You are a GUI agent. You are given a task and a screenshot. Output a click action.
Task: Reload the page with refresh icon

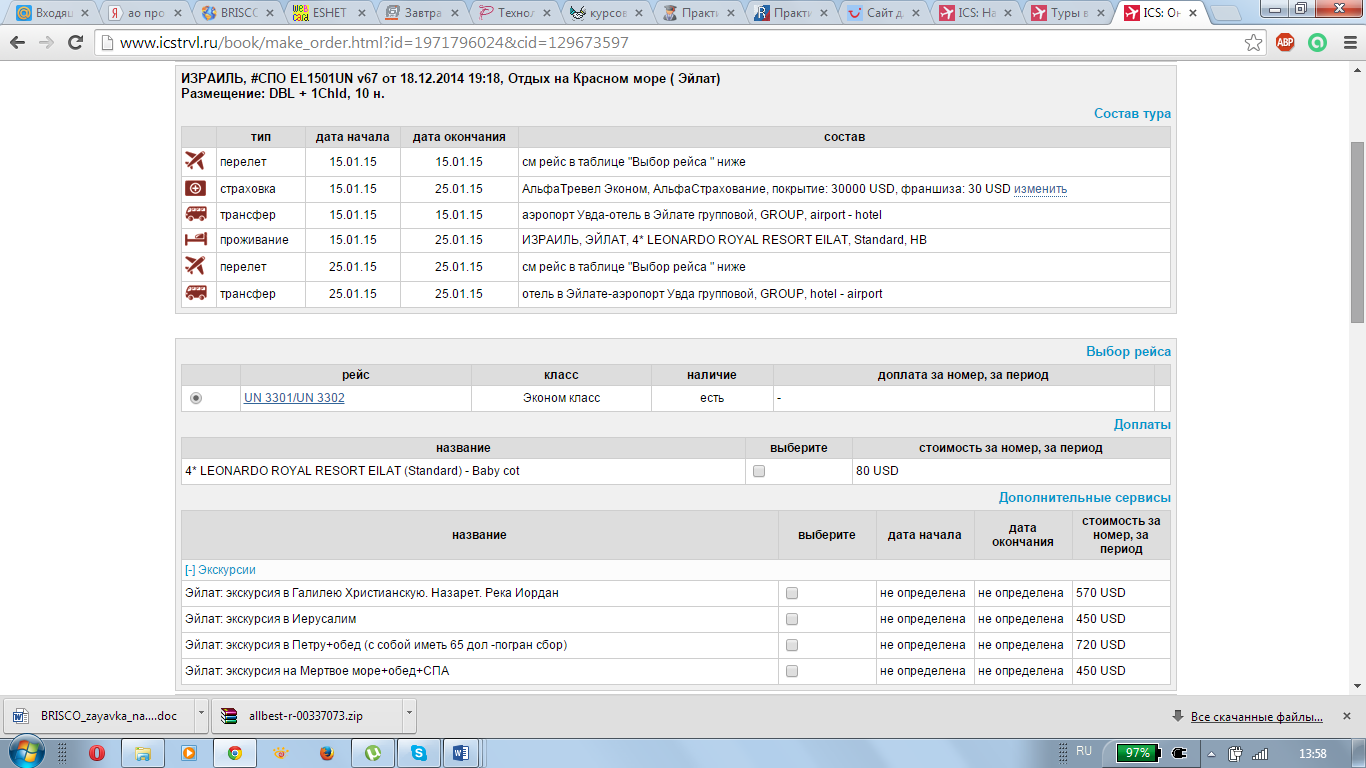coord(75,43)
